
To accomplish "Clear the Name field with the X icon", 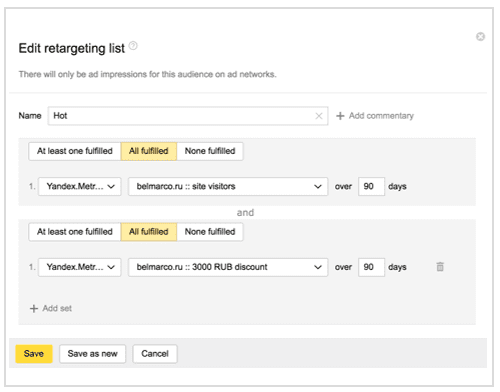I will [x=319, y=116].
